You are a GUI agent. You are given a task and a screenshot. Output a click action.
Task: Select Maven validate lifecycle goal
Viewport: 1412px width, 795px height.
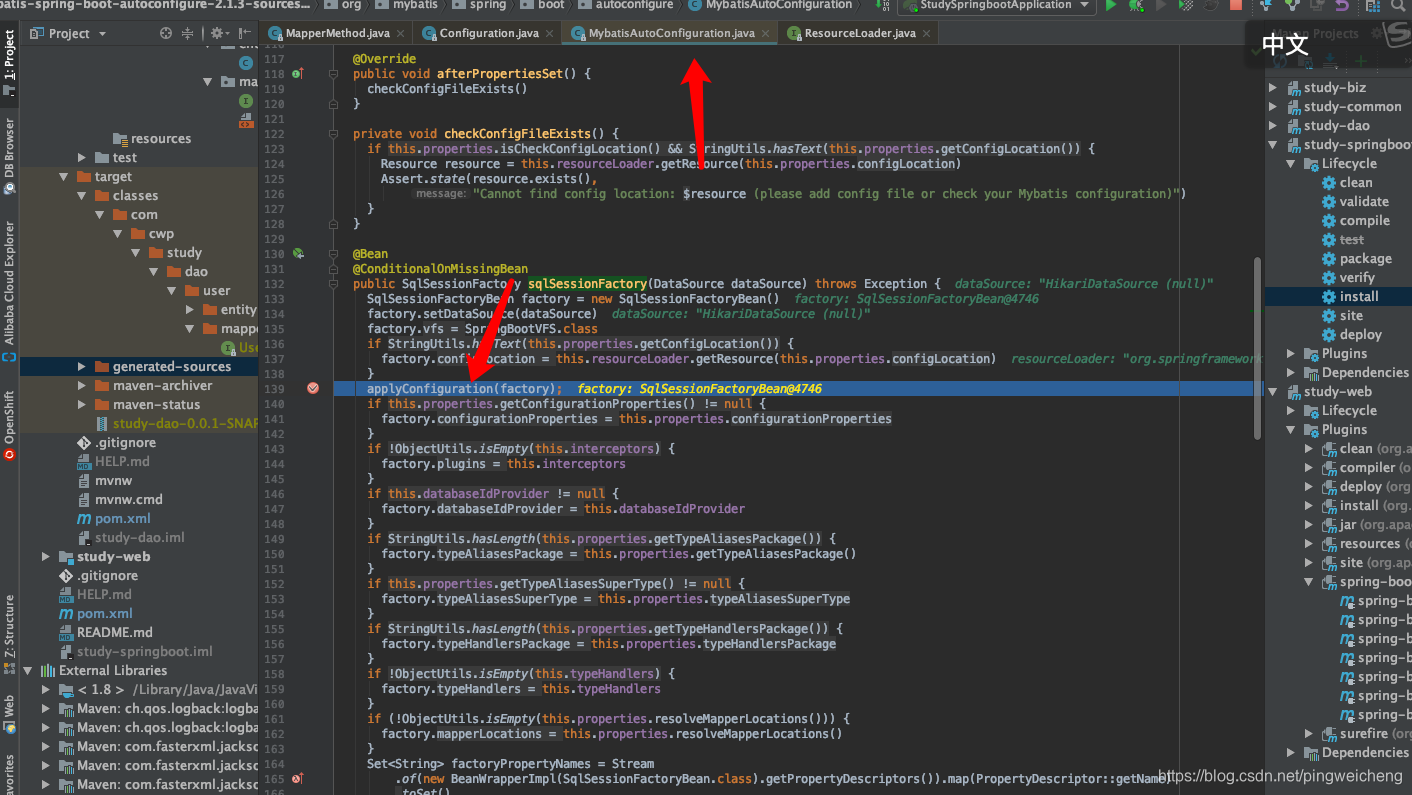(1364, 202)
